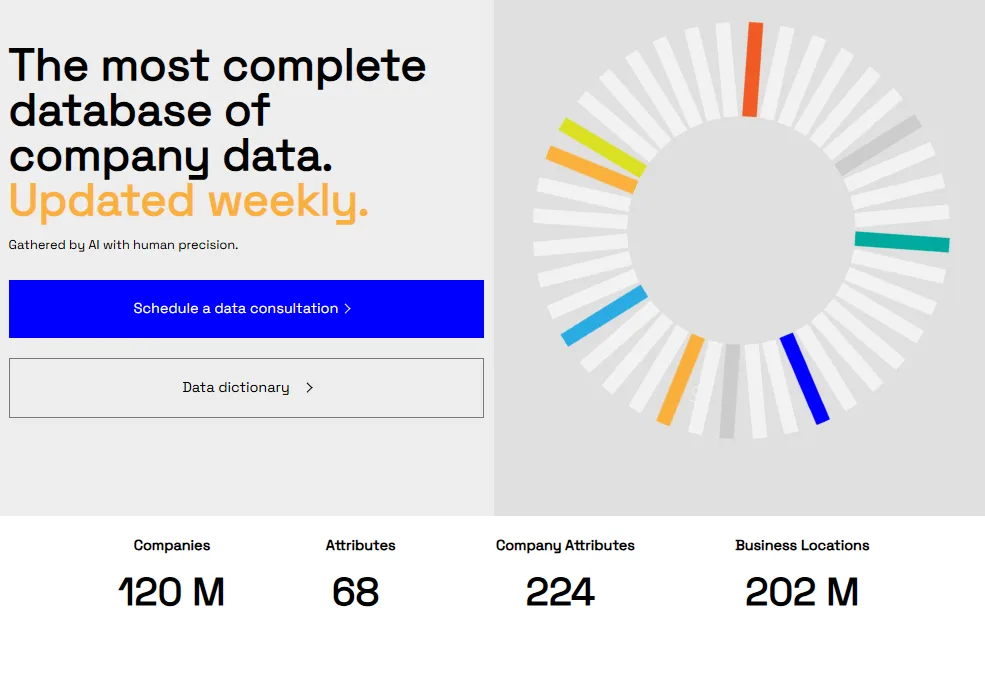Click the light blue bar on the ring
The image size is (985, 691).
click(604, 315)
